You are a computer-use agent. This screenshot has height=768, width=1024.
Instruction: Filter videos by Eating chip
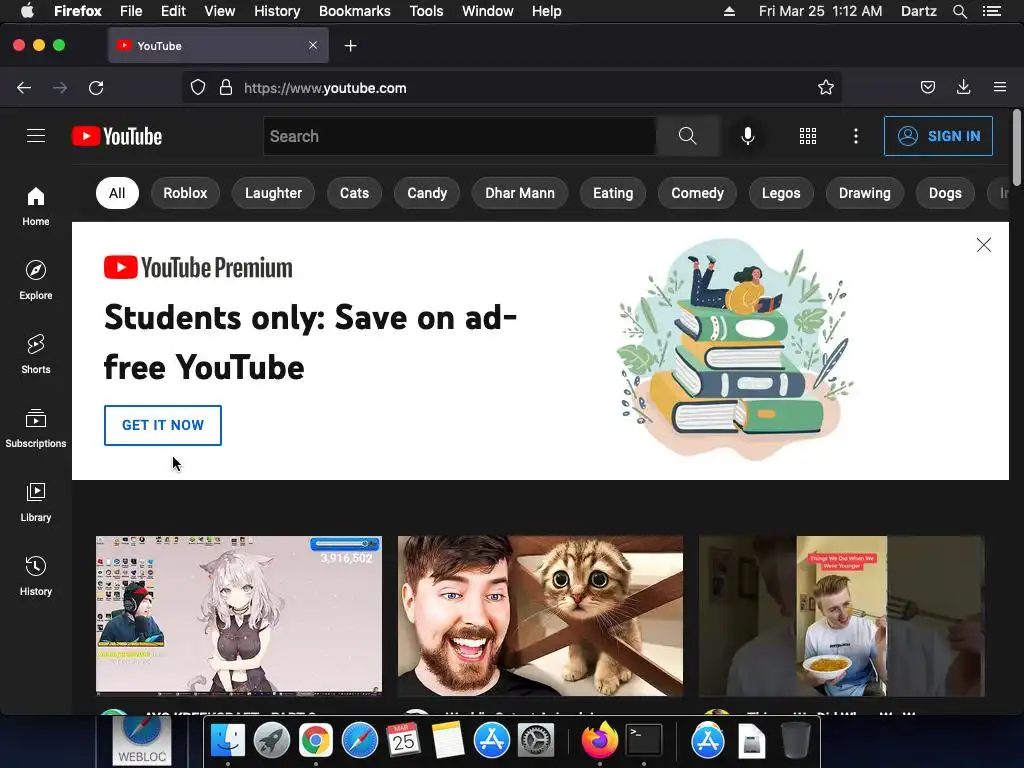pyautogui.click(x=613, y=193)
